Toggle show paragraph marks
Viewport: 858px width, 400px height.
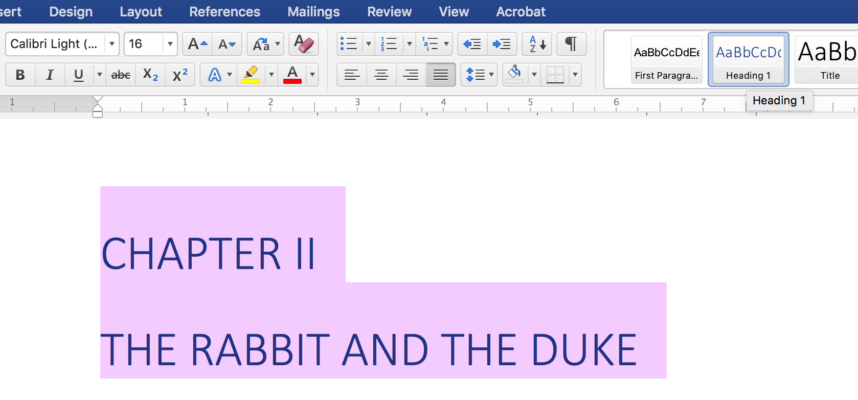coord(570,44)
